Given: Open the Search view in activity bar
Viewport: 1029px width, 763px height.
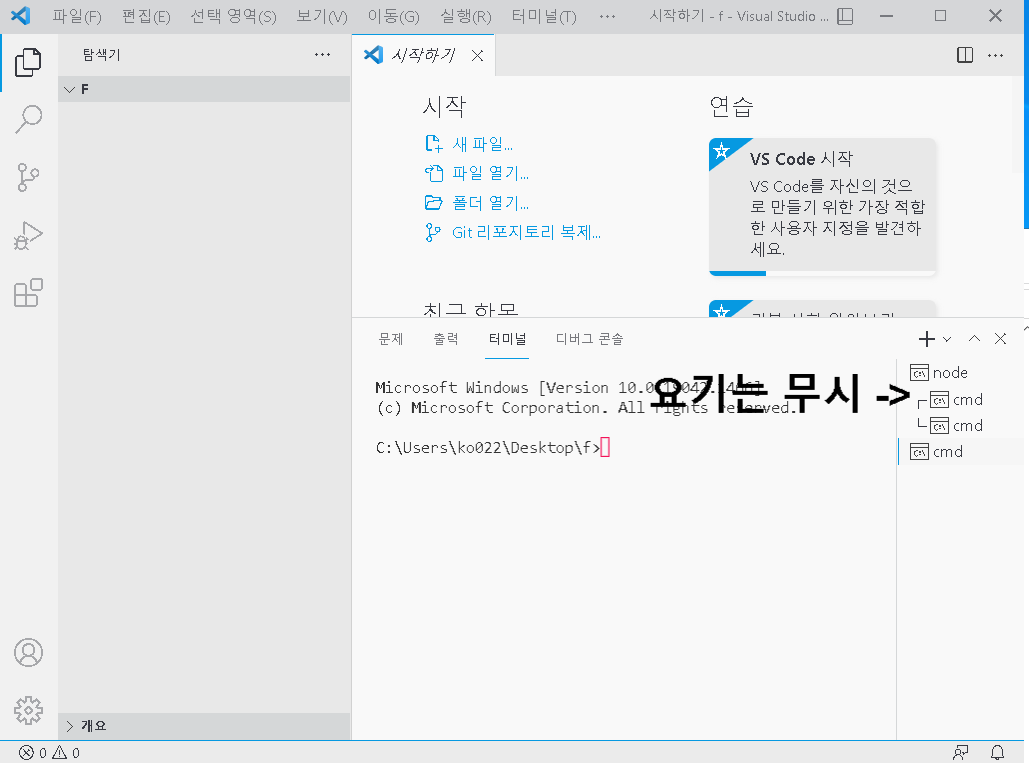Looking at the screenshot, I should click(x=28, y=119).
